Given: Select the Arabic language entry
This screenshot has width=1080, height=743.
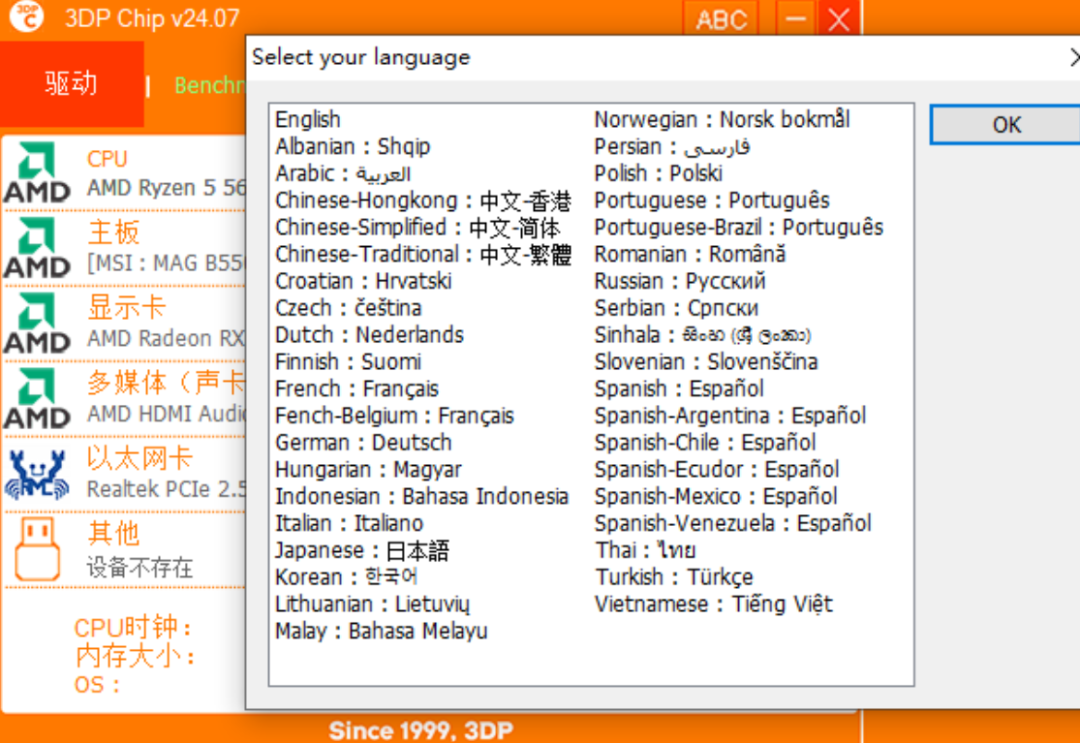Looking at the screenshot, I should coord(343,174).
